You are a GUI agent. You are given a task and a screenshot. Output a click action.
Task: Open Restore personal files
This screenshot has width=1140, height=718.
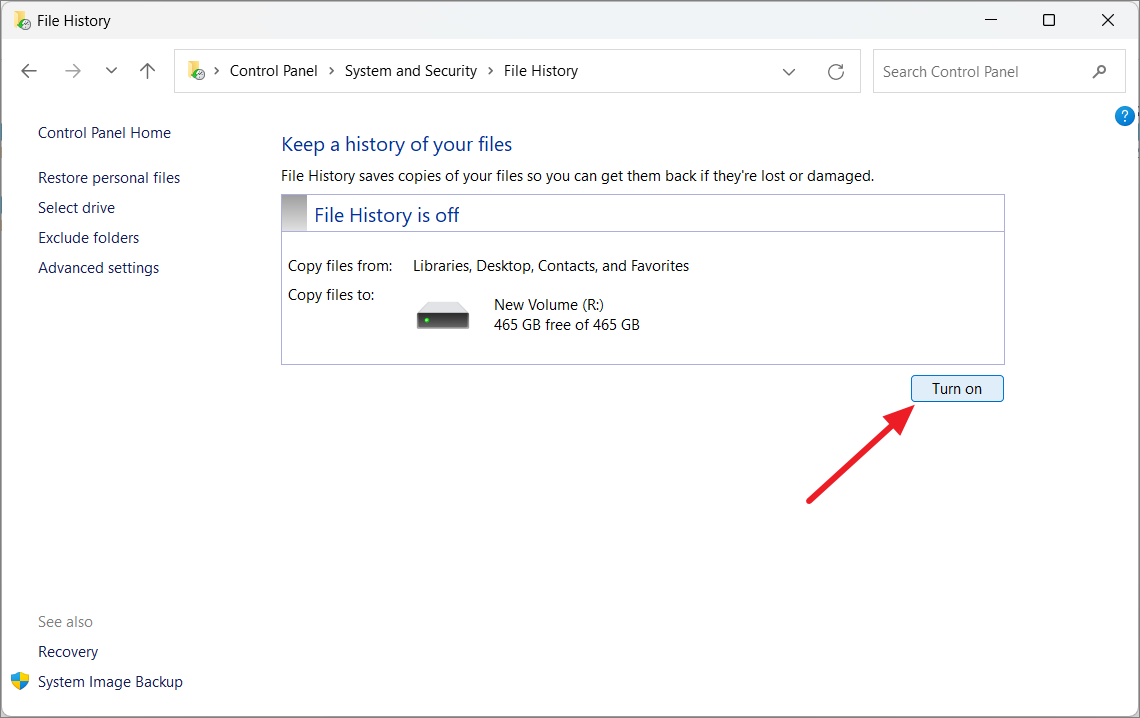(108, 177)
